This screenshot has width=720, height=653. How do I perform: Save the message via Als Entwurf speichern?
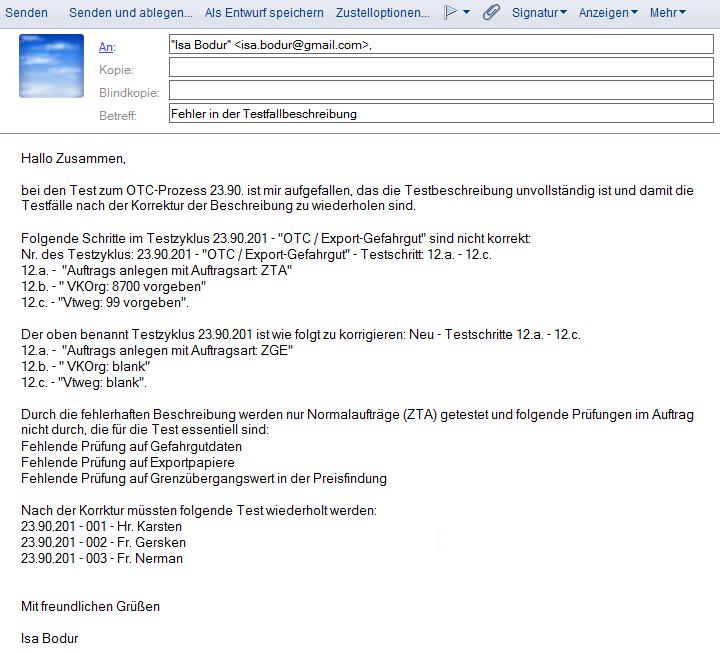tap(264, 13)
